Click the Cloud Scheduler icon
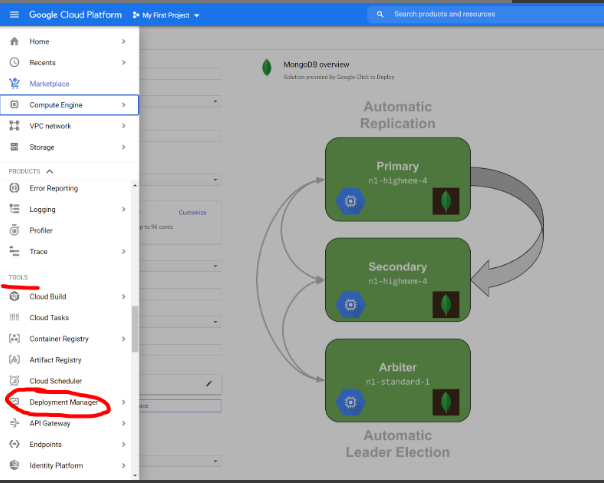604x483 pixels. pos(14,381)
